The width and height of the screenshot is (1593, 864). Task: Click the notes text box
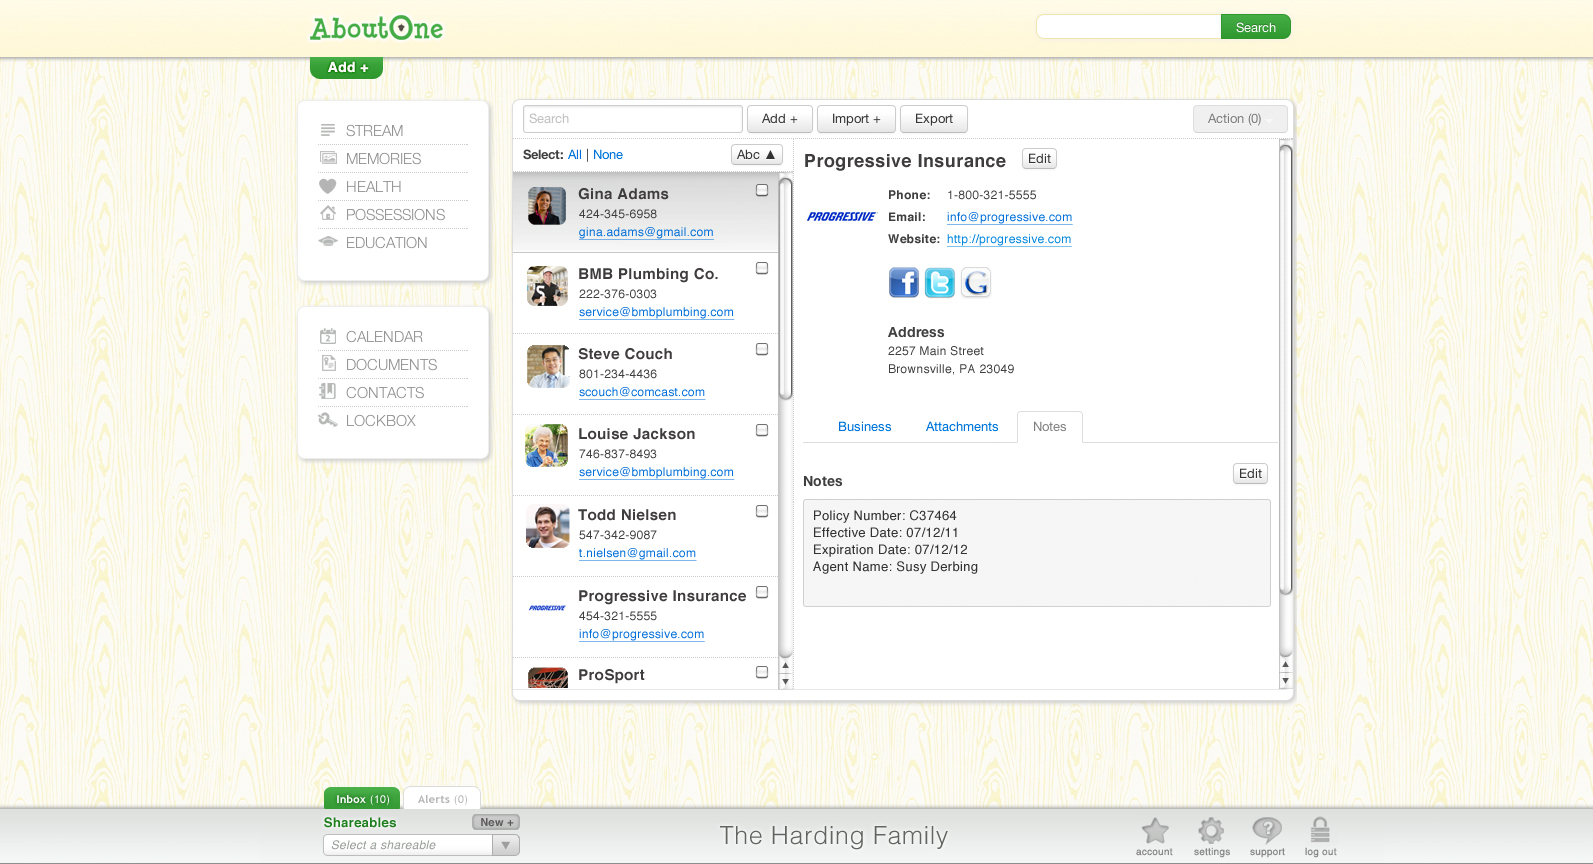coord(1037,553)
